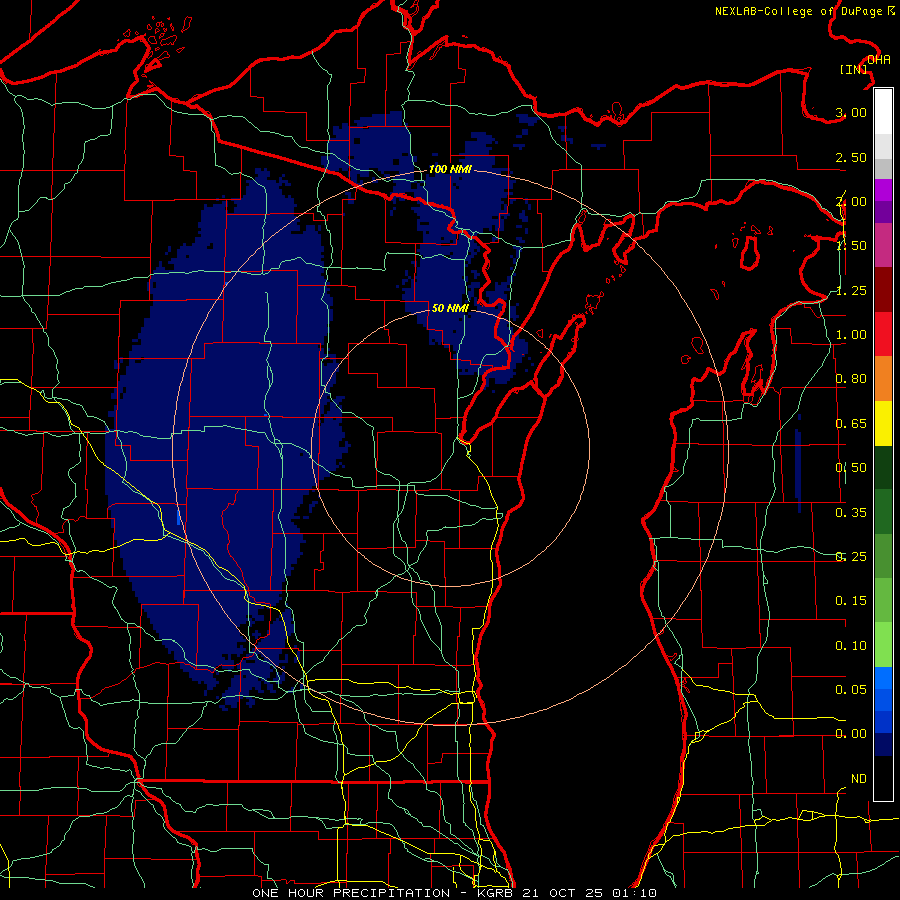
Task: Pick the lightest green swatch near 0.10
Action: click(883, 645)
